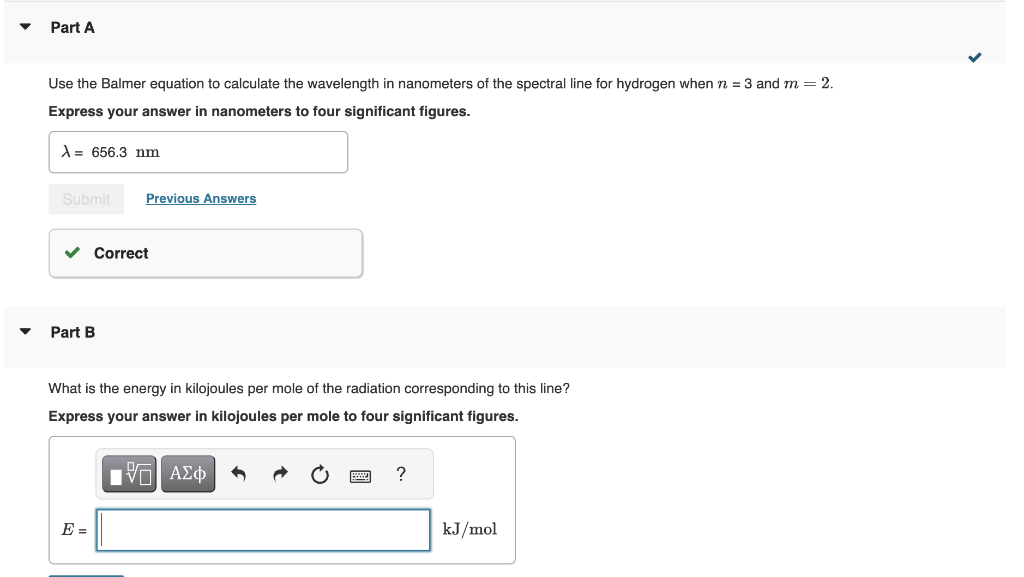This screenshot has width=1024, height=577.
Task: Click the green check next to Correct
Action: pyautogui.click(x=72, y=253)
